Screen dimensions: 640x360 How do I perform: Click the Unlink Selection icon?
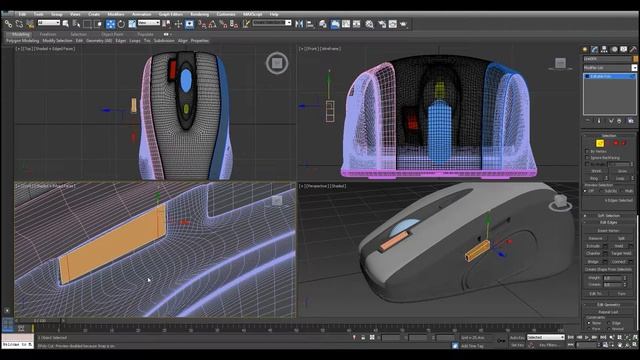click(19, 24)
